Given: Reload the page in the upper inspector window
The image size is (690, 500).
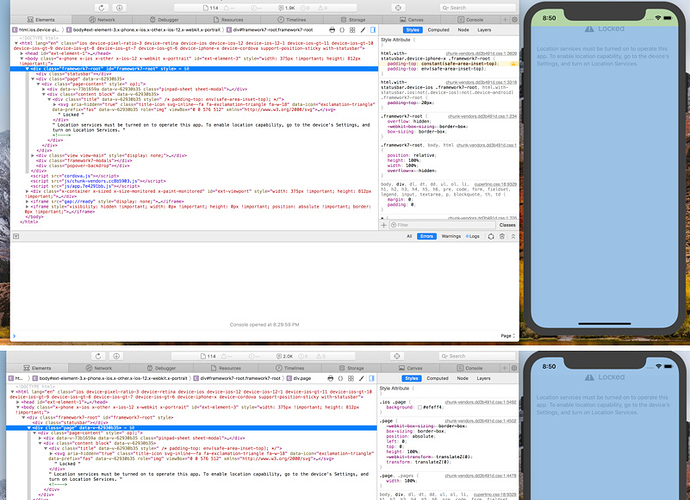Looking at the screenshot, I should coord(102,7).
